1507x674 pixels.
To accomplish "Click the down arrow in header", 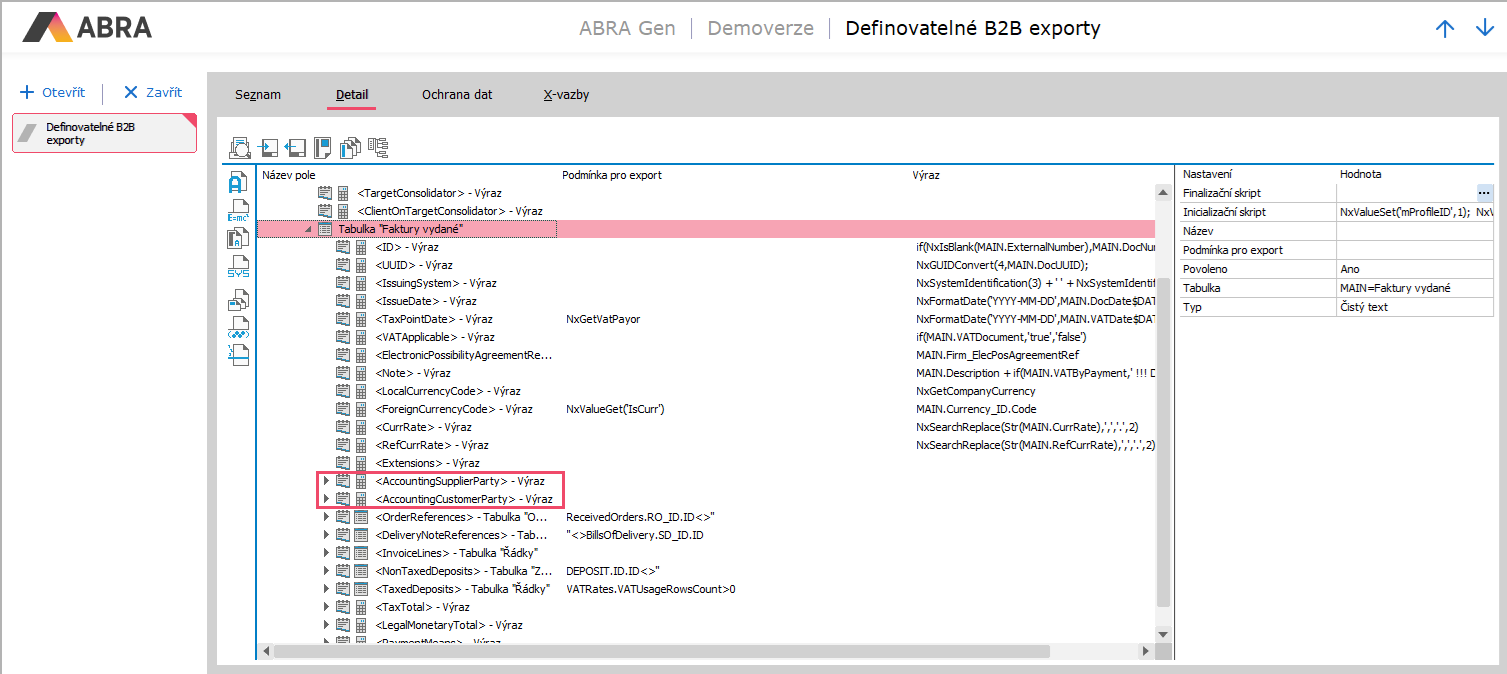I will 1485,28.
